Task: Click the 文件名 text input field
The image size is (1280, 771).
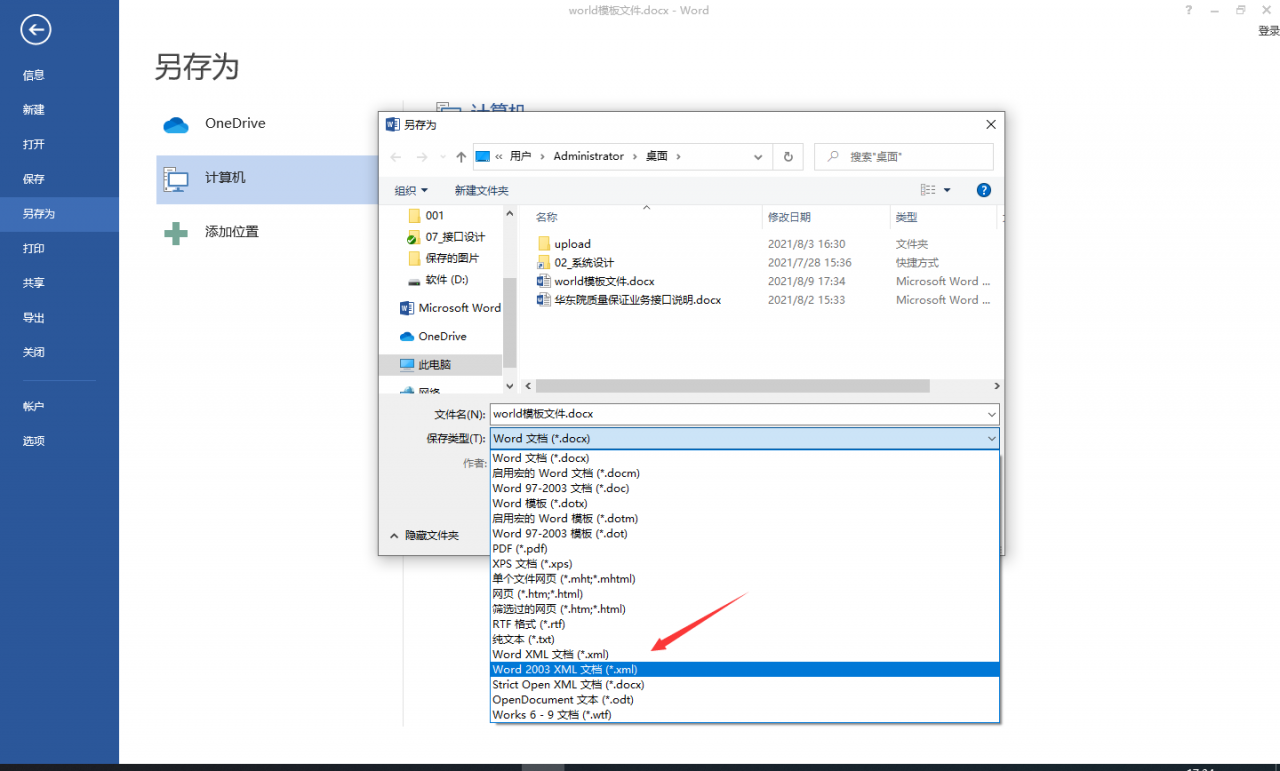Action: click(x=738, y=414)
